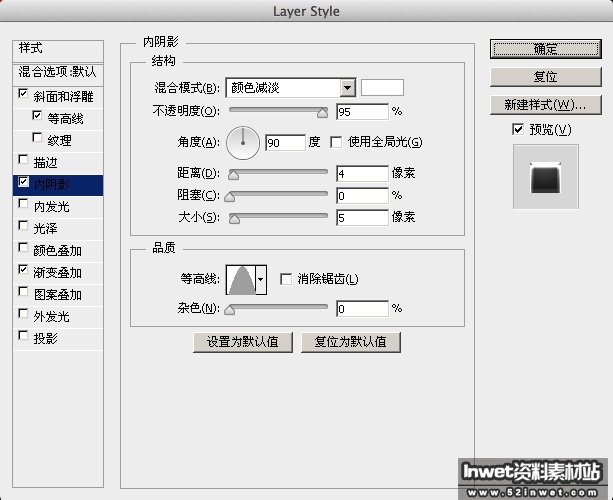The height and width of the screenshot is (500, 613).
Task: Open the contour picker dropdown arrow
Action: (x=261, y=280)
